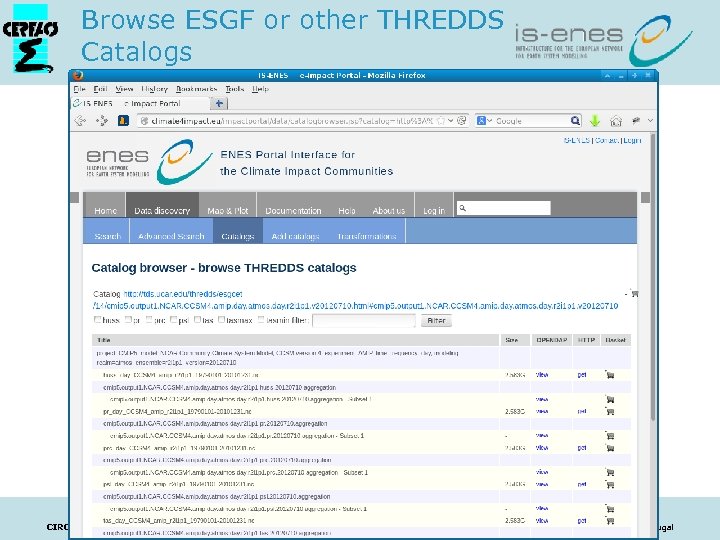Go back with the Firefox back arrow
This screenshot has height=540, width=720.
pos(80,121)
